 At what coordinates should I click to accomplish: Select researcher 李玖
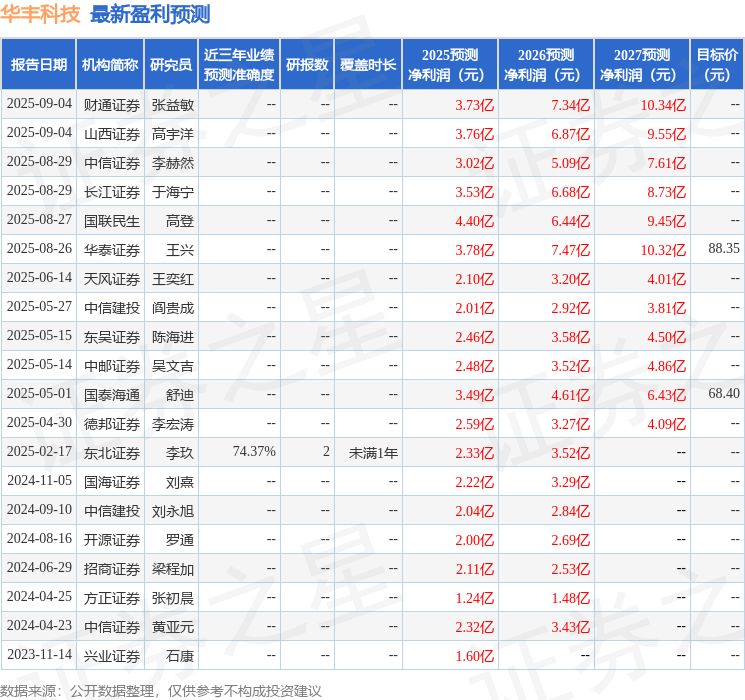coord(180,453)
